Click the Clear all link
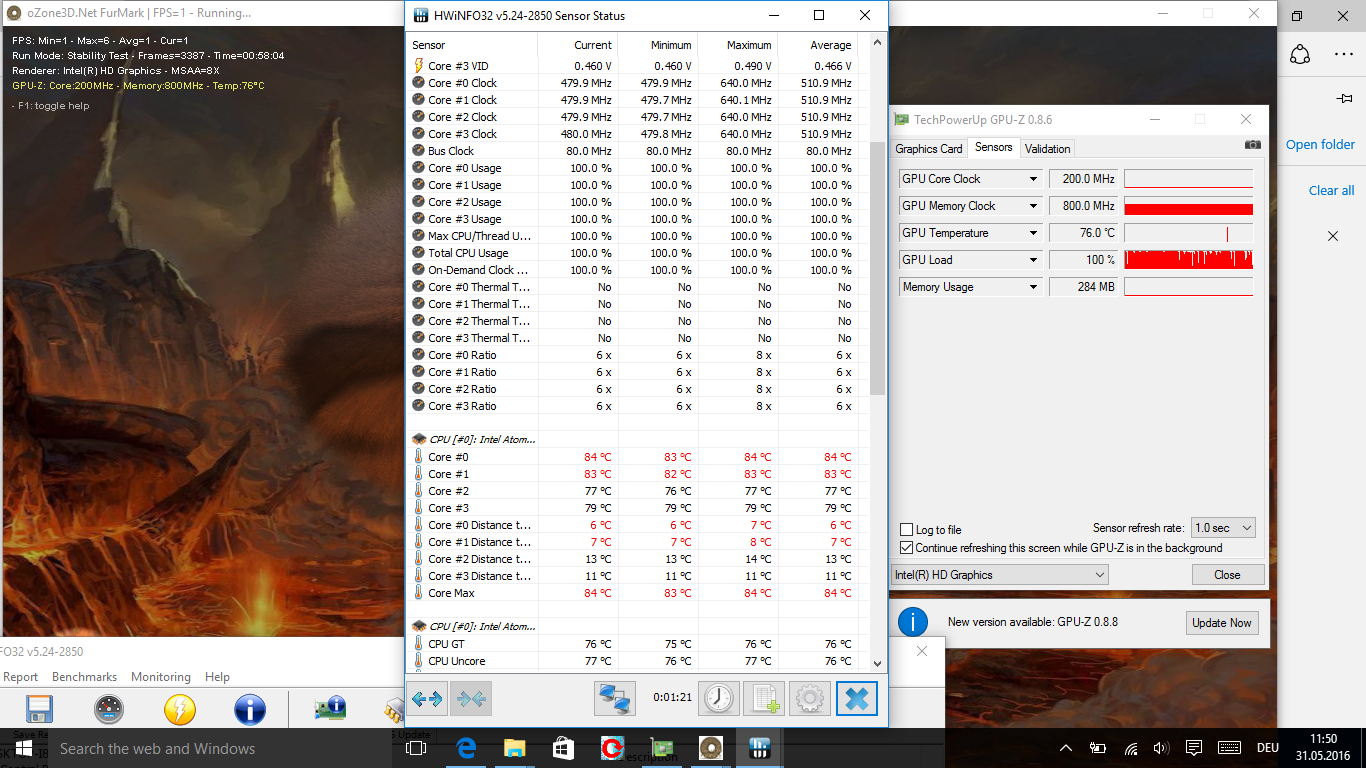The image size is (1366, 768). 1332,190
